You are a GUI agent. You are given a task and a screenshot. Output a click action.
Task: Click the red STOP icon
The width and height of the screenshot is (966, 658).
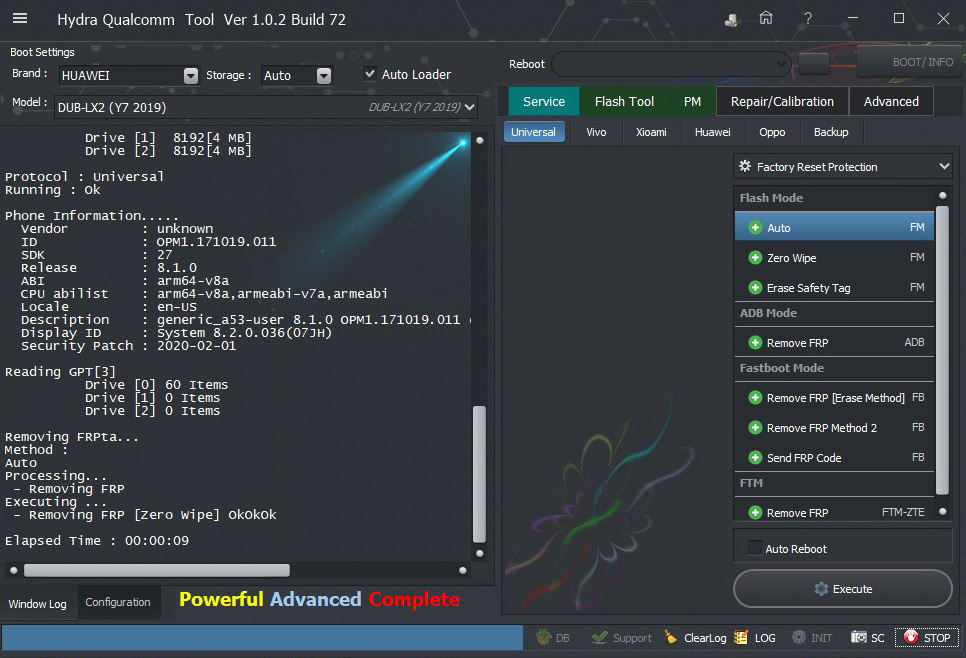coord(911,637)
